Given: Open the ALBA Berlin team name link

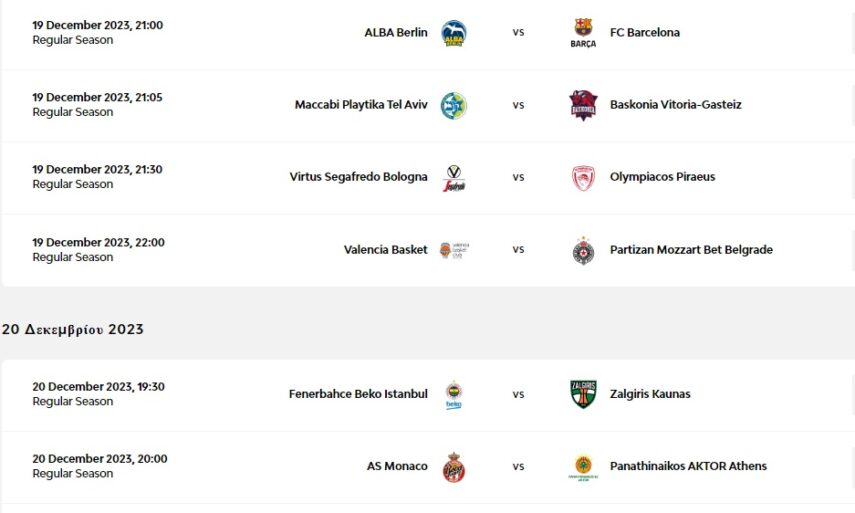Looking at the screenshot, I should click(x=395, y=33).
